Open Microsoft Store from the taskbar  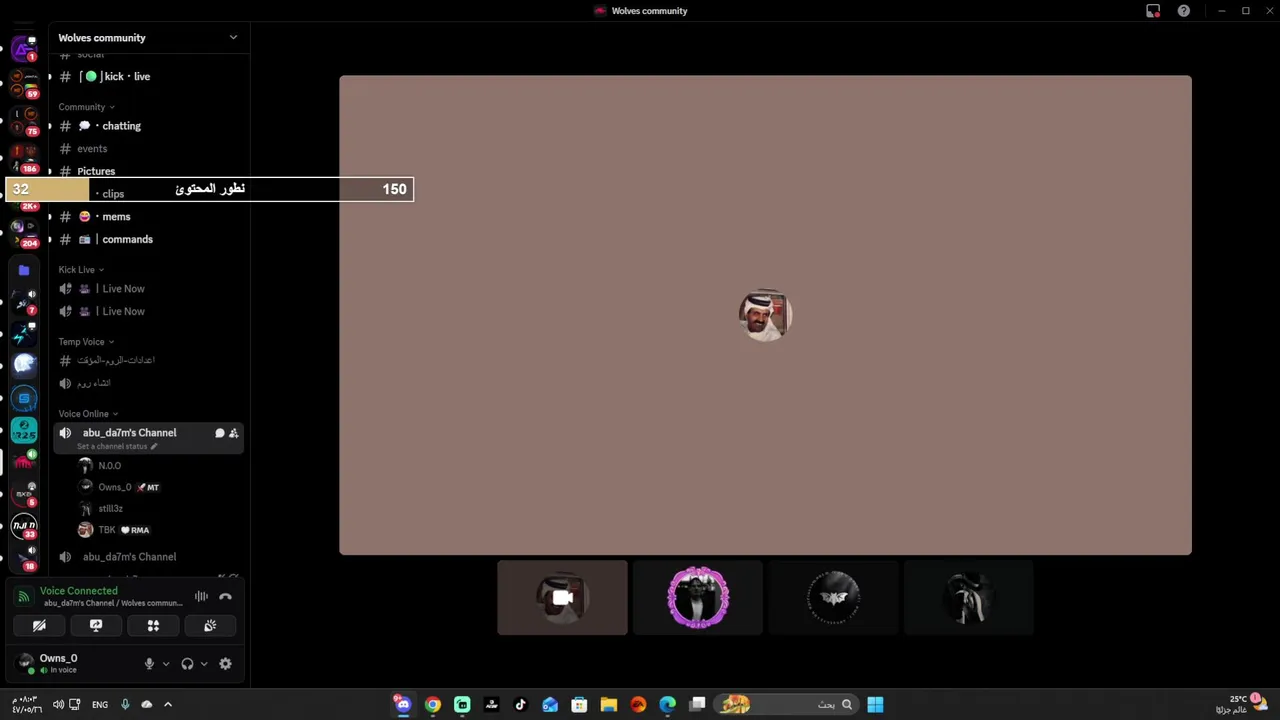click(x=579, y=704)
